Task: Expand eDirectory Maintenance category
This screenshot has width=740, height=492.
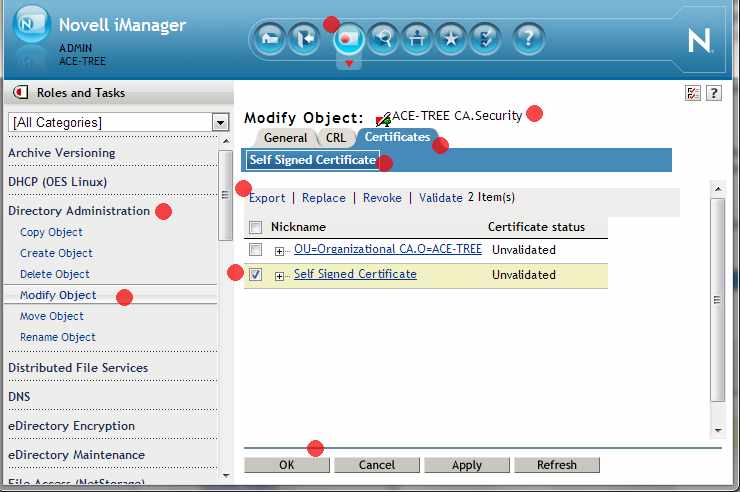Action: (76, 455)
